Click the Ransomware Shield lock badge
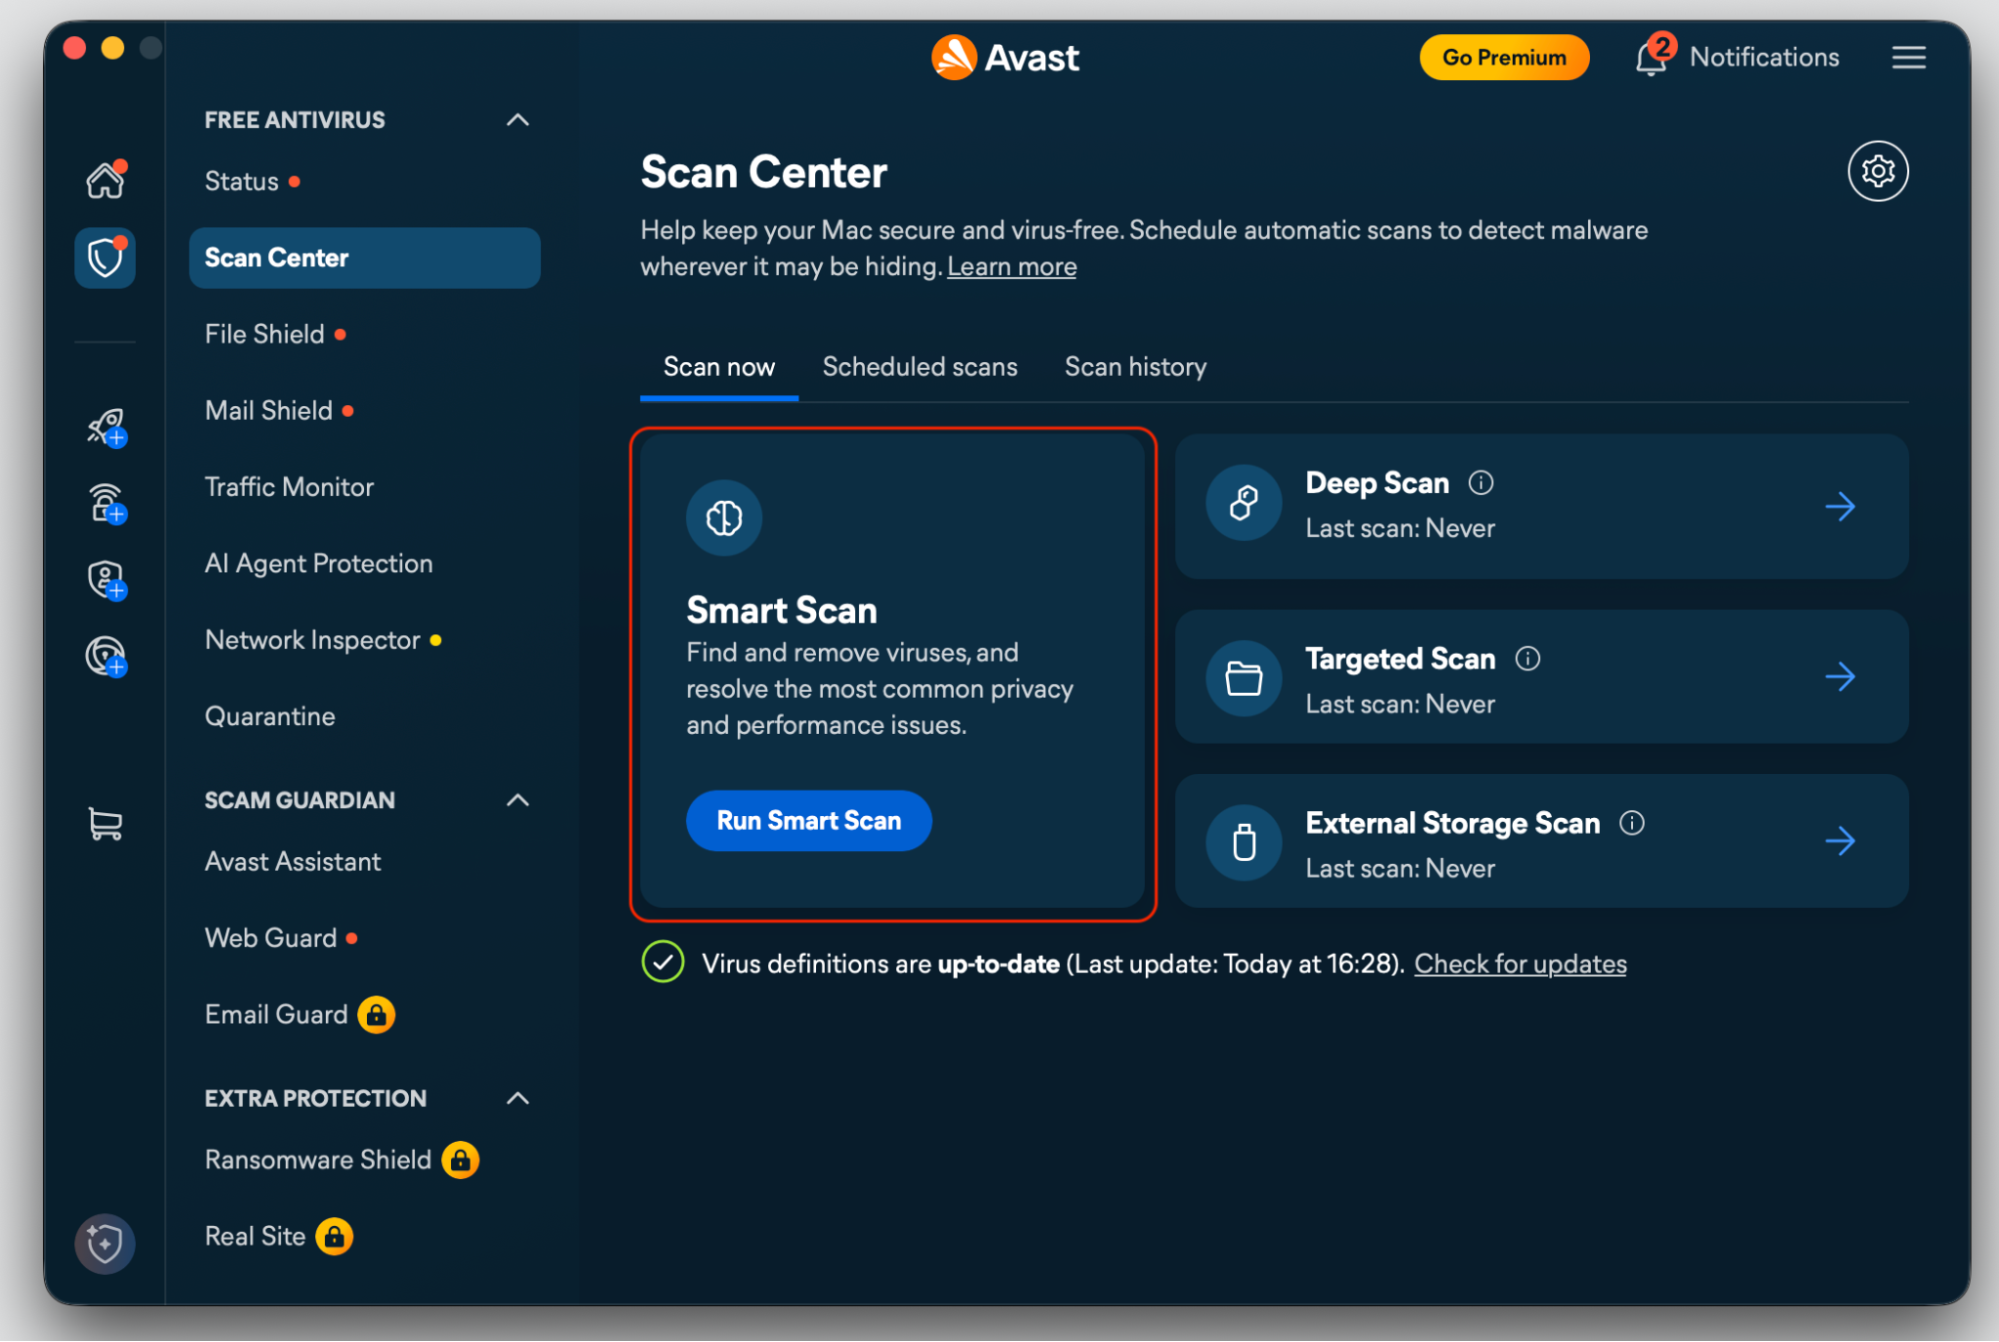 460,1160
